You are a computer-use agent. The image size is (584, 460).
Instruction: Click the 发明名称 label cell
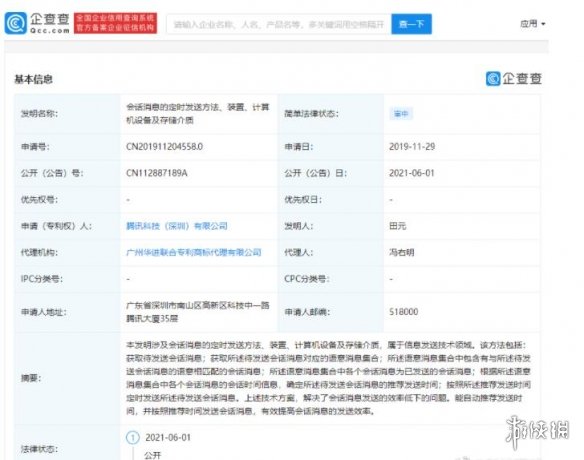pos(67,114)
